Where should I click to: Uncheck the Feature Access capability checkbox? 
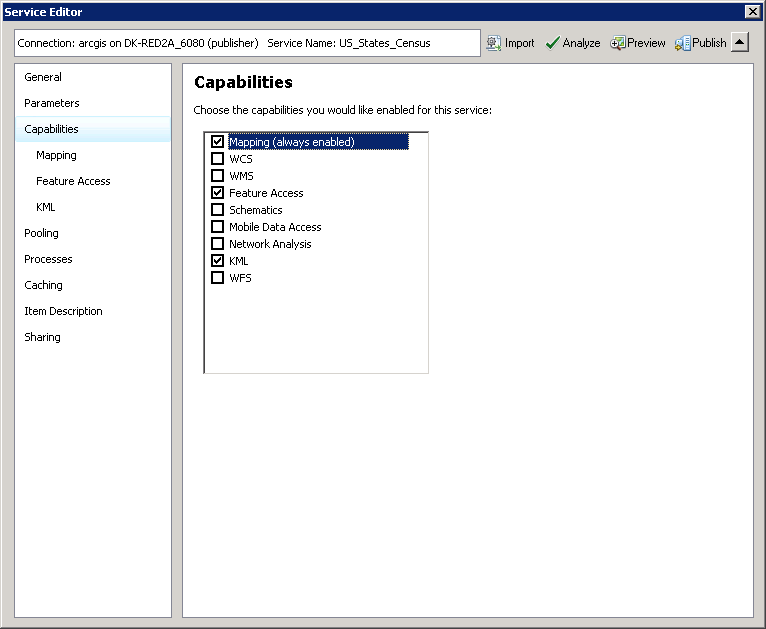tap(217, 192)
